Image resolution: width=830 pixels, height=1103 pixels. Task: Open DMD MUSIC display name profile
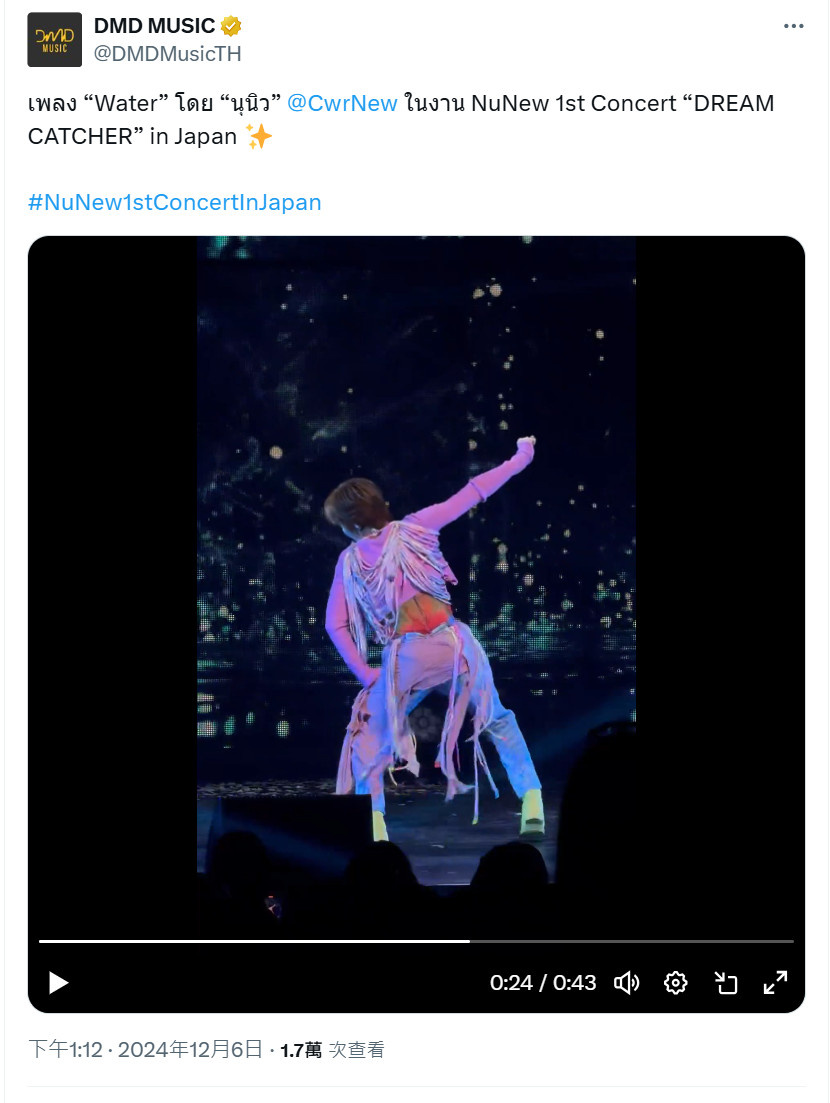(154, 26)
